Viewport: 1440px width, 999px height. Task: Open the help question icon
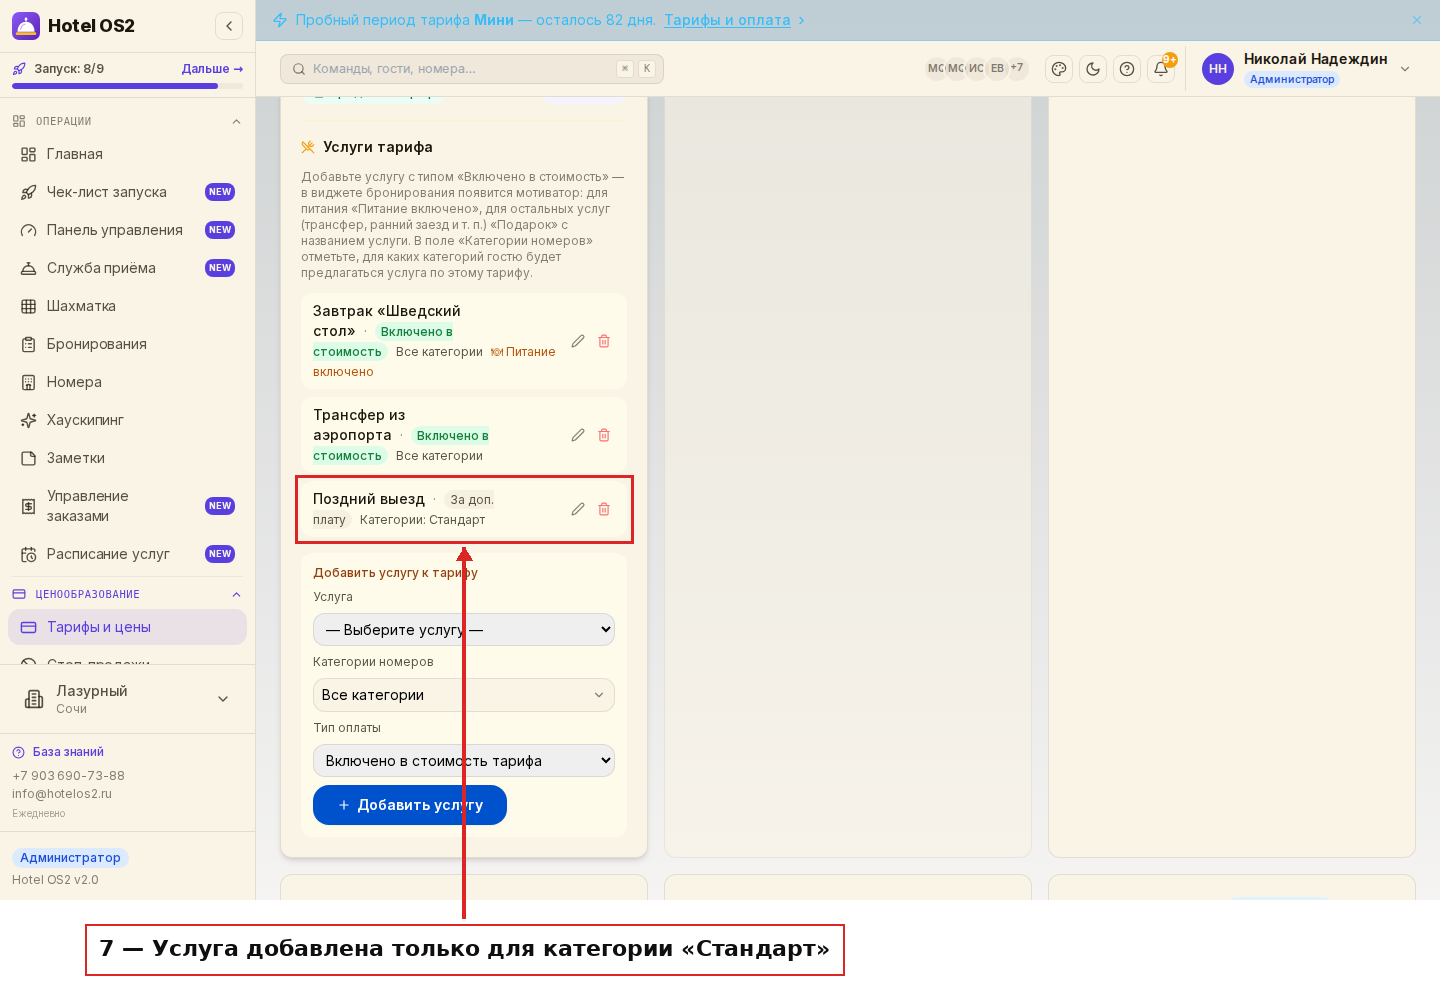click(x=1127, y=69)
